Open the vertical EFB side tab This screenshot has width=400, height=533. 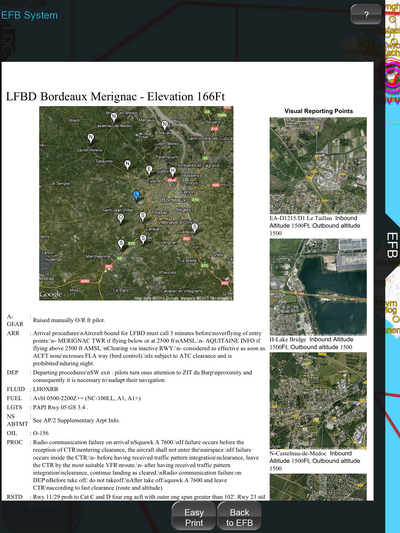pos(392,245)
